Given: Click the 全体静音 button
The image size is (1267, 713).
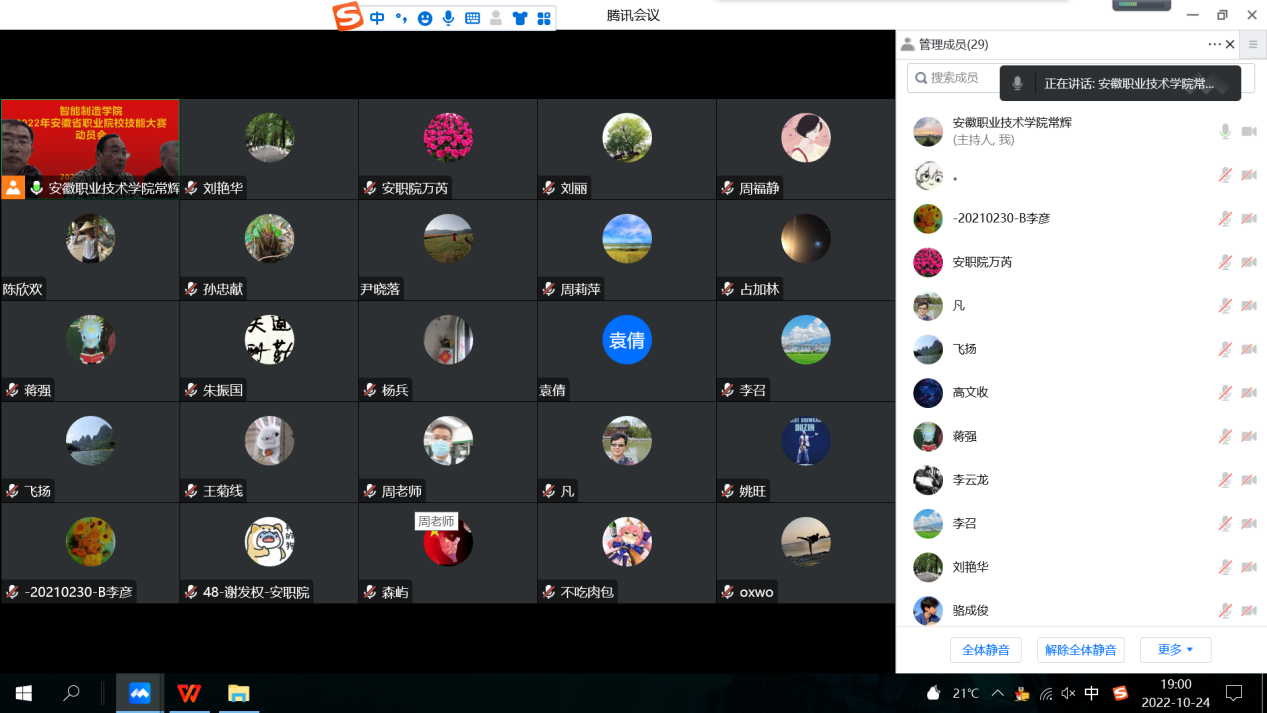Looking at the screenshot, I should pos(985,650).
